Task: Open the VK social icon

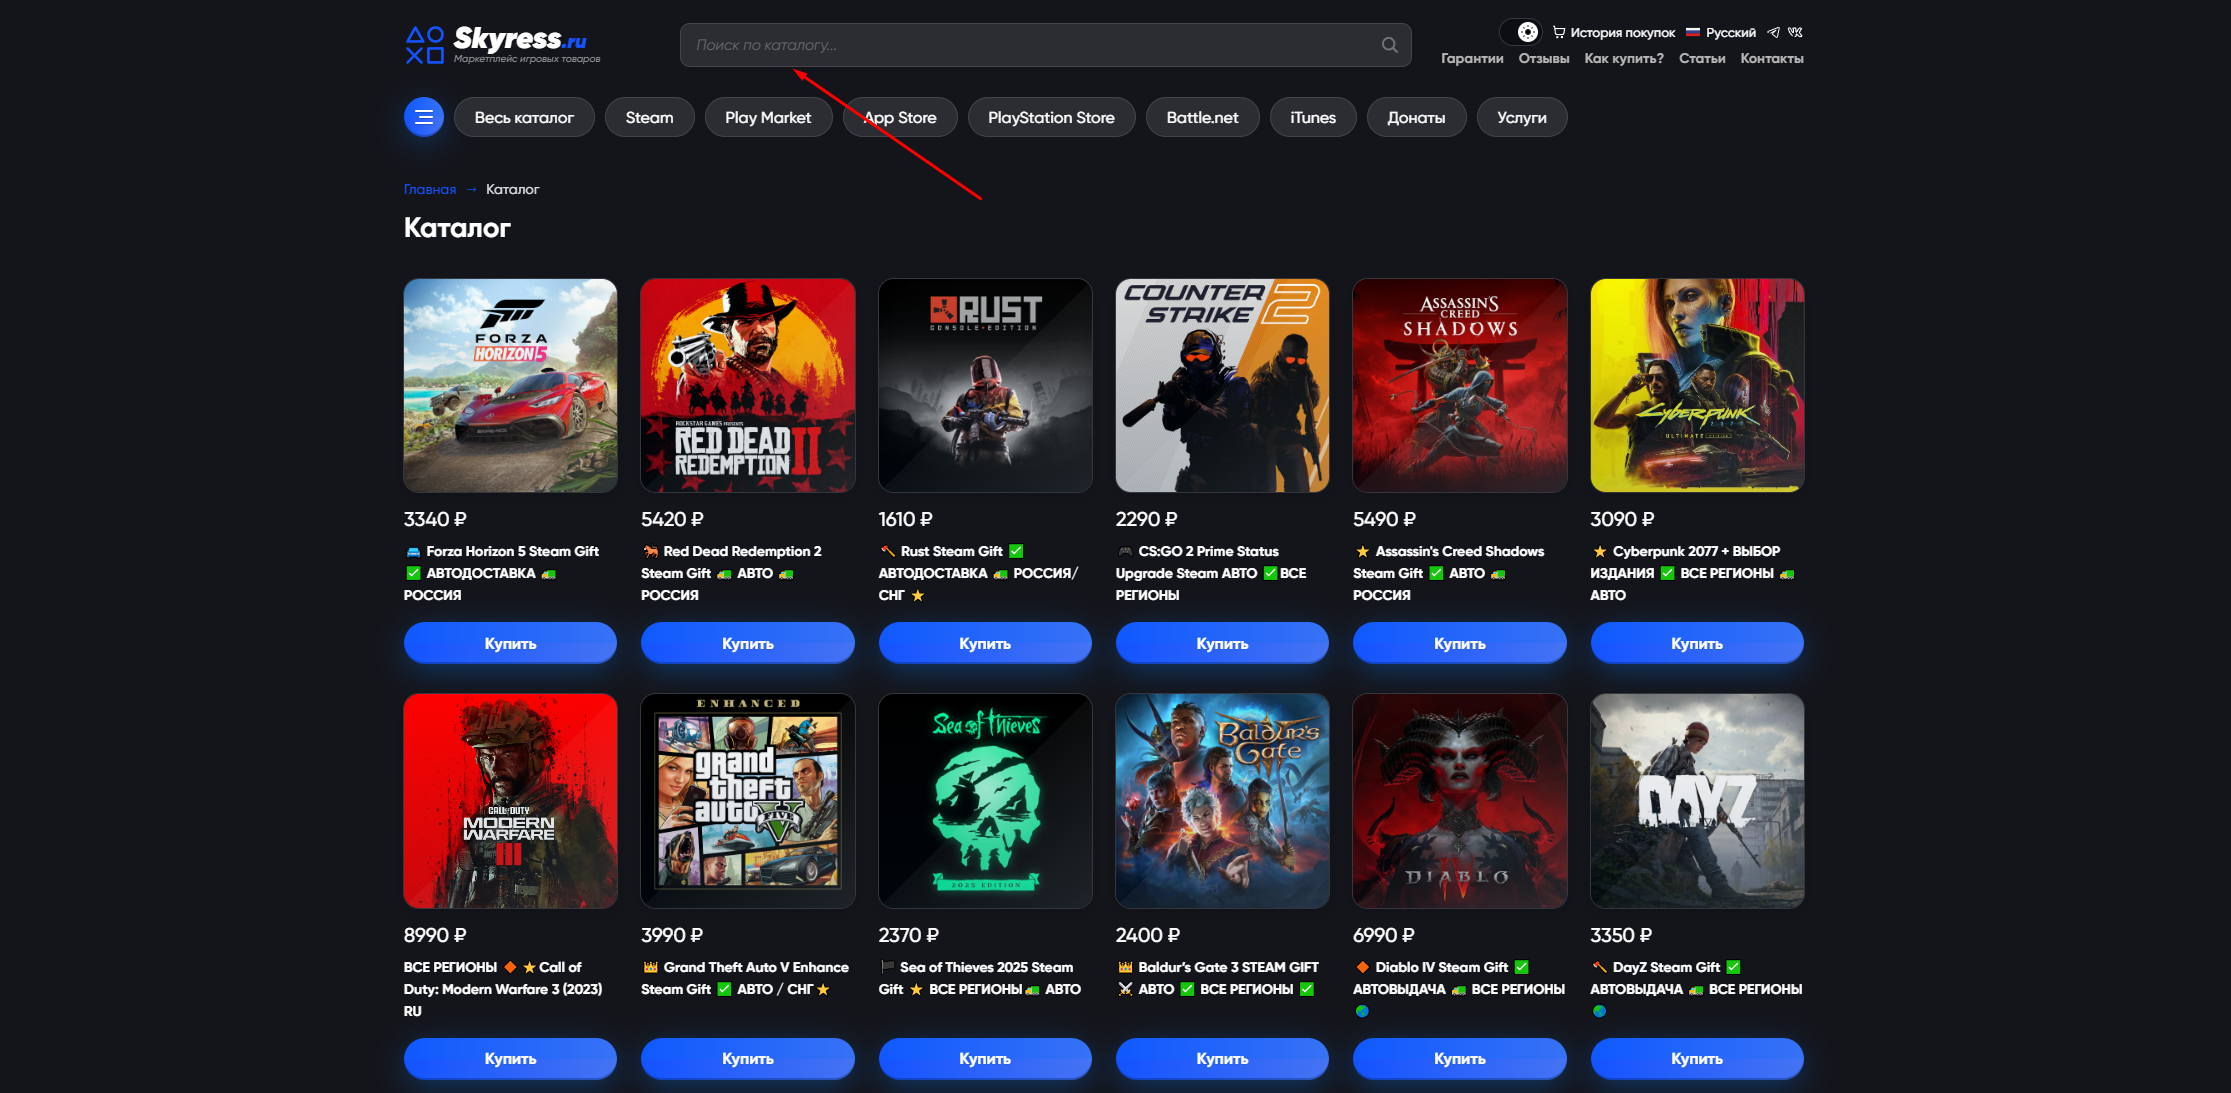Action: point(1796,32)
